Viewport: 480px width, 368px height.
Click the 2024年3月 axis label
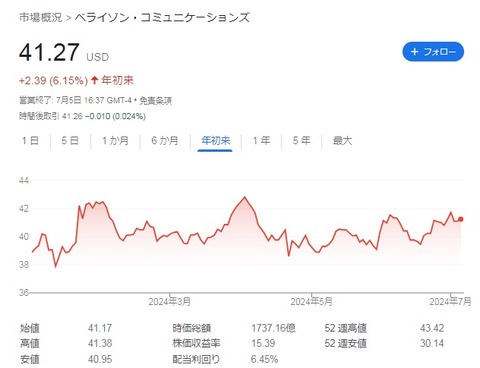170,302
